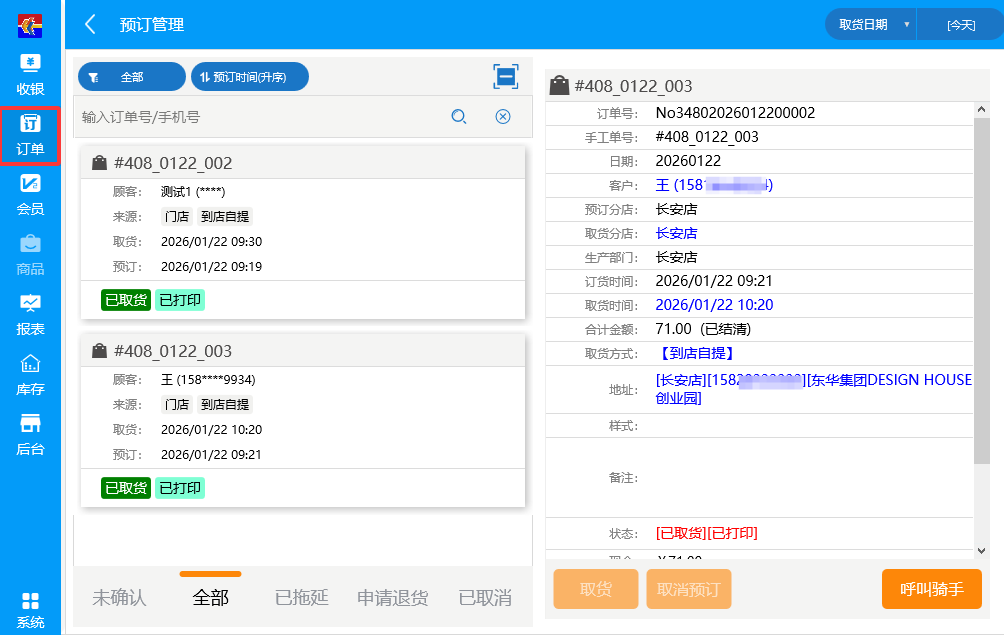Click bag icon in detail panel header
This screenshot has height=635, width=1004.
coord(559,85)
